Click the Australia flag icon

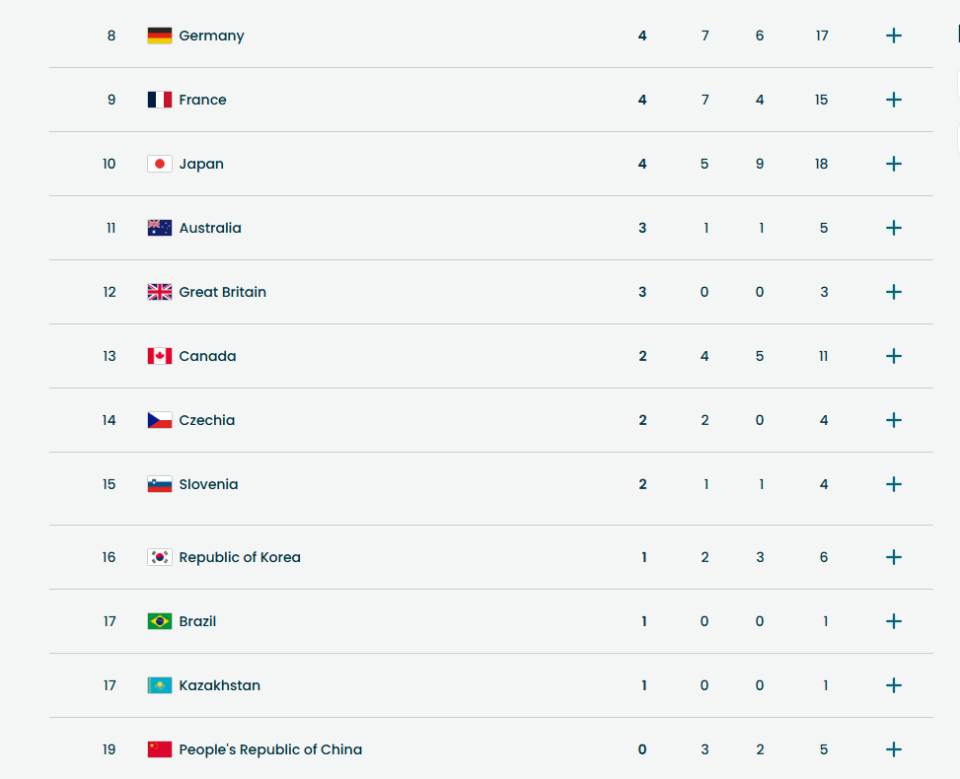[159, 228]
